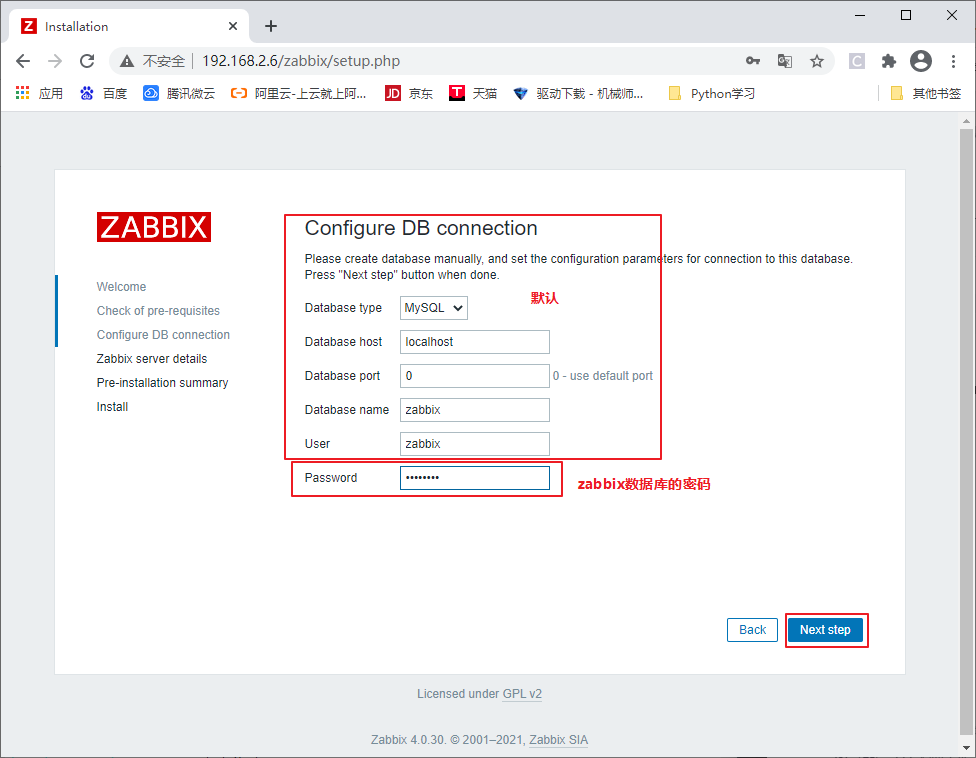Click the Back button
The width and height of the screenshot is (976, 758).
(752, 630)
